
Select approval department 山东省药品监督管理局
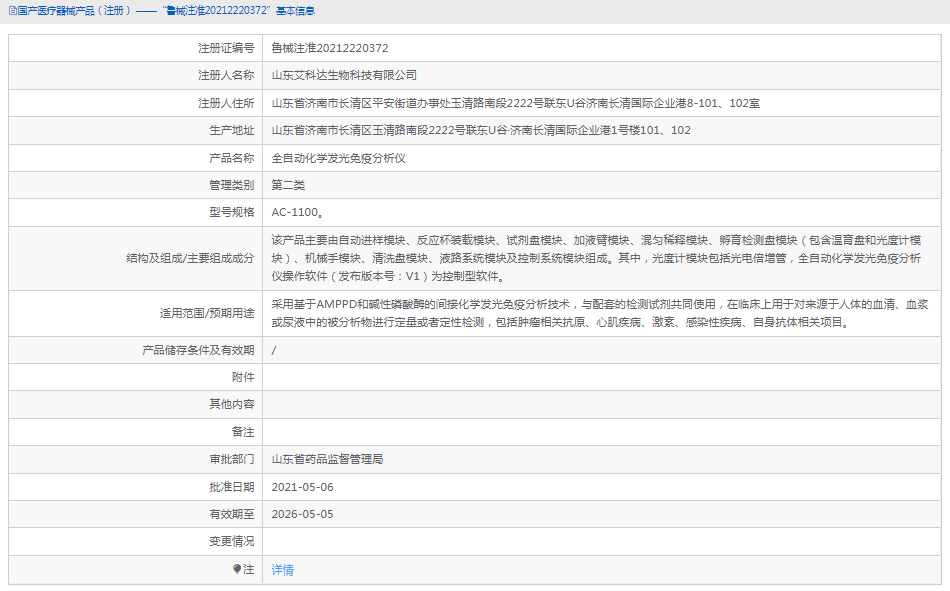327,459
